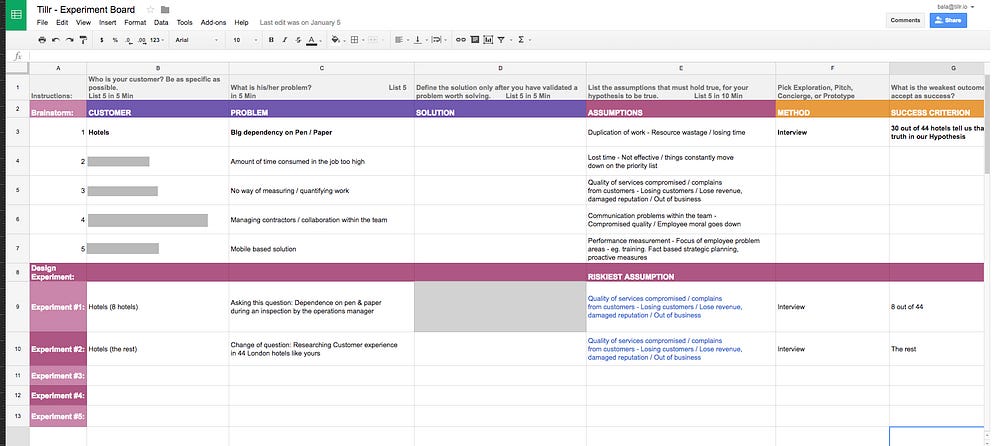Select 'Amount of time consumed in the job' cell

(x=321, y=161)
